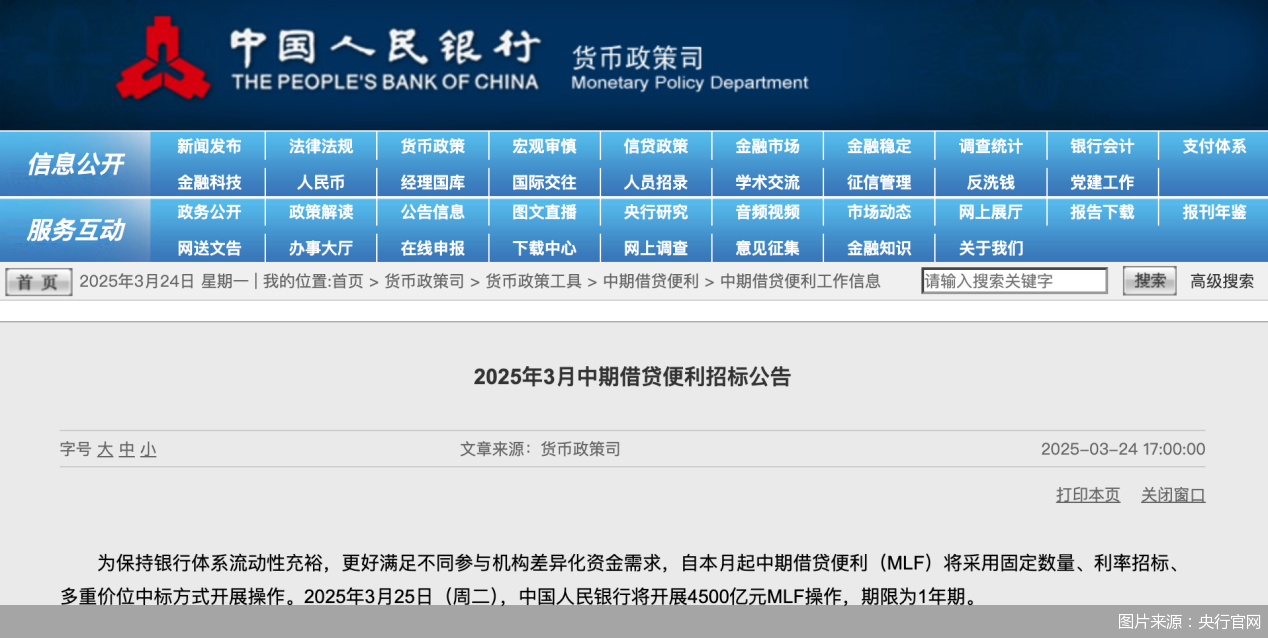
Task: Open 办事大厅 navigation item
Action: pos(321,248)
